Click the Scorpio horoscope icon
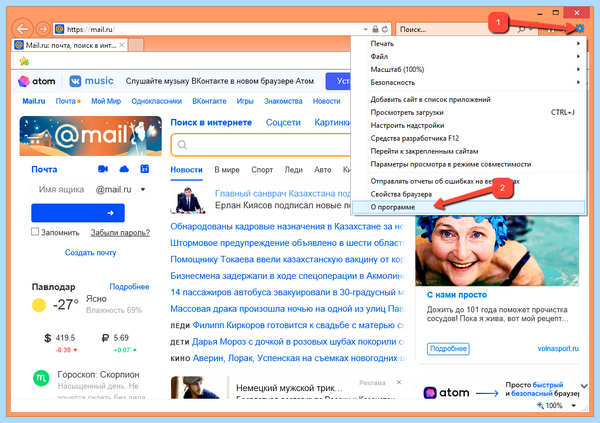This screenshot has height=423, width=600. 41,378
